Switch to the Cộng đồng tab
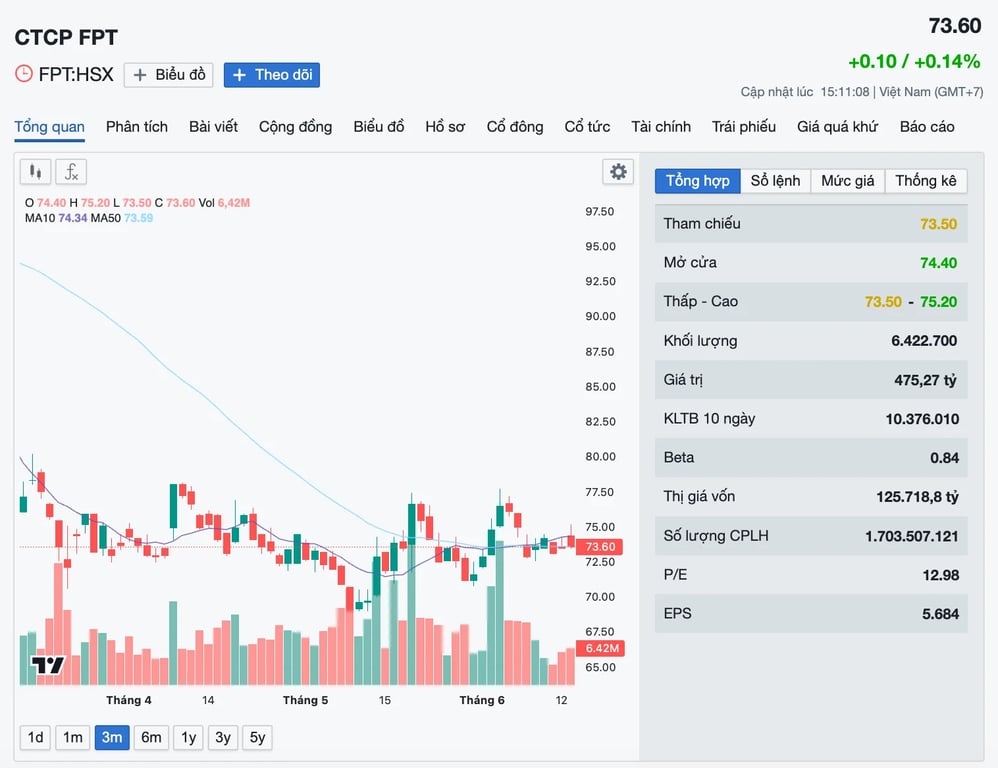998x768 pixels. pyautogui.click(x=295, y=127)
